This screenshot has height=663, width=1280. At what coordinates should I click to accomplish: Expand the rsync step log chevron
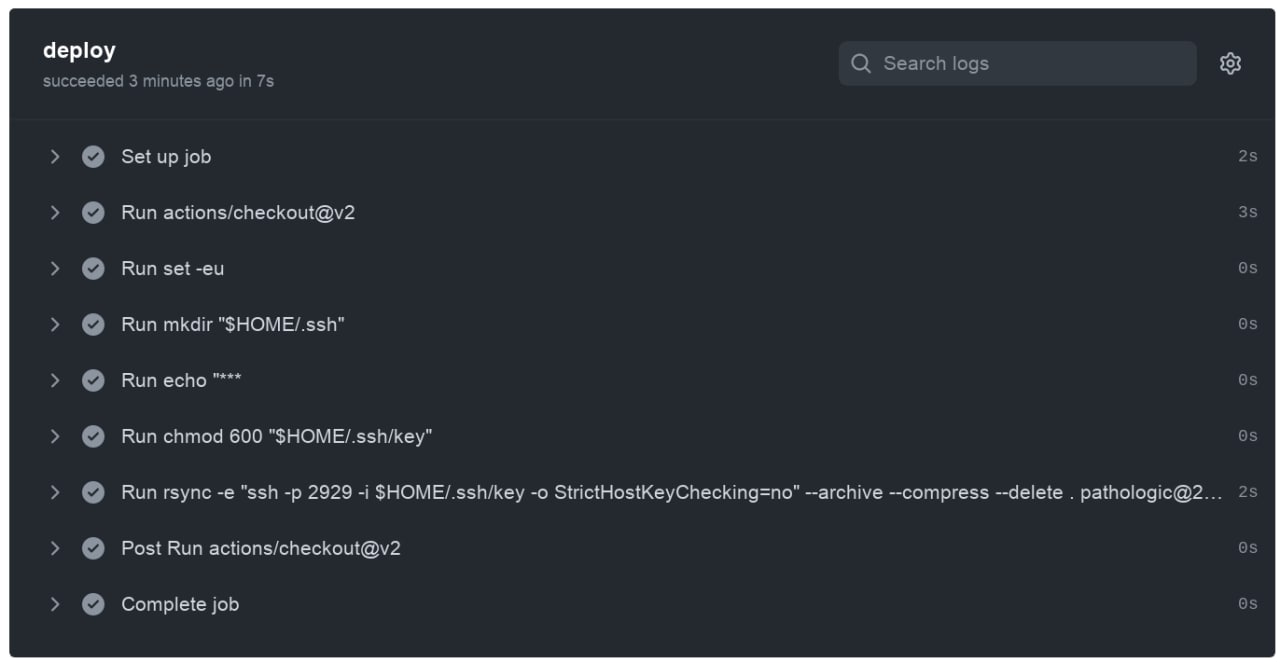55,492
